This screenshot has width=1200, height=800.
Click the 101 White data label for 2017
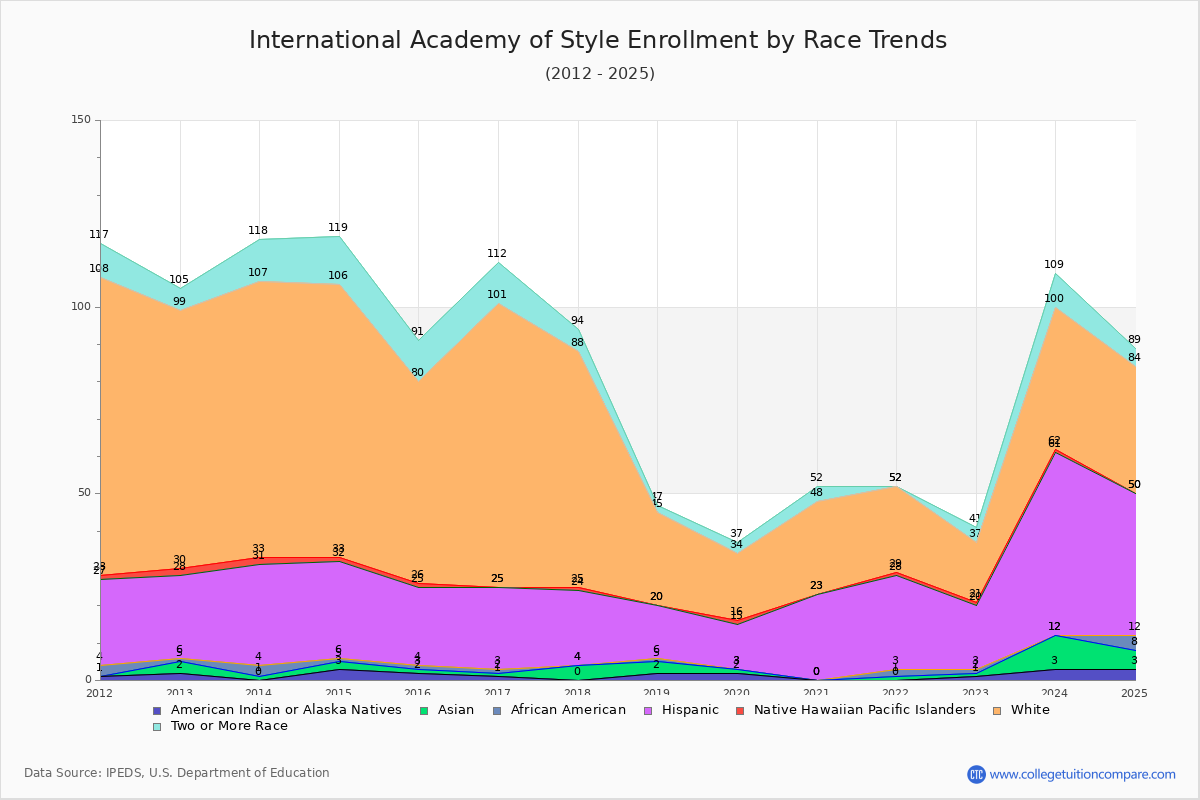point(497,295)
